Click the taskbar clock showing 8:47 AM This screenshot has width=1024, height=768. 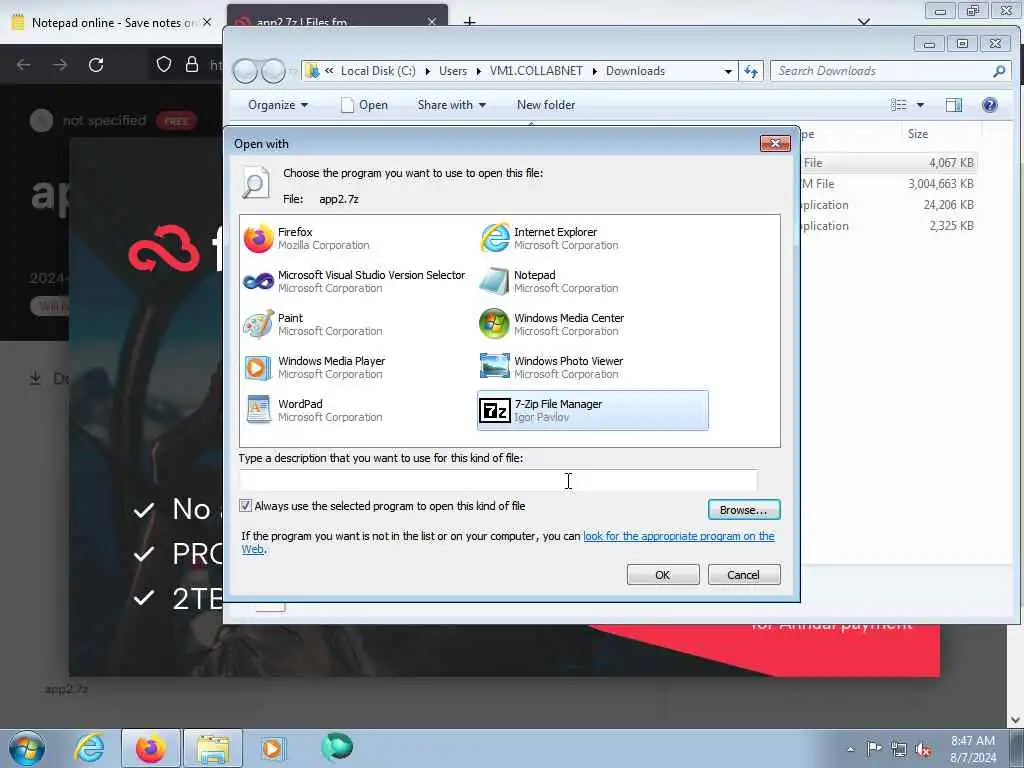coord(973,749)
